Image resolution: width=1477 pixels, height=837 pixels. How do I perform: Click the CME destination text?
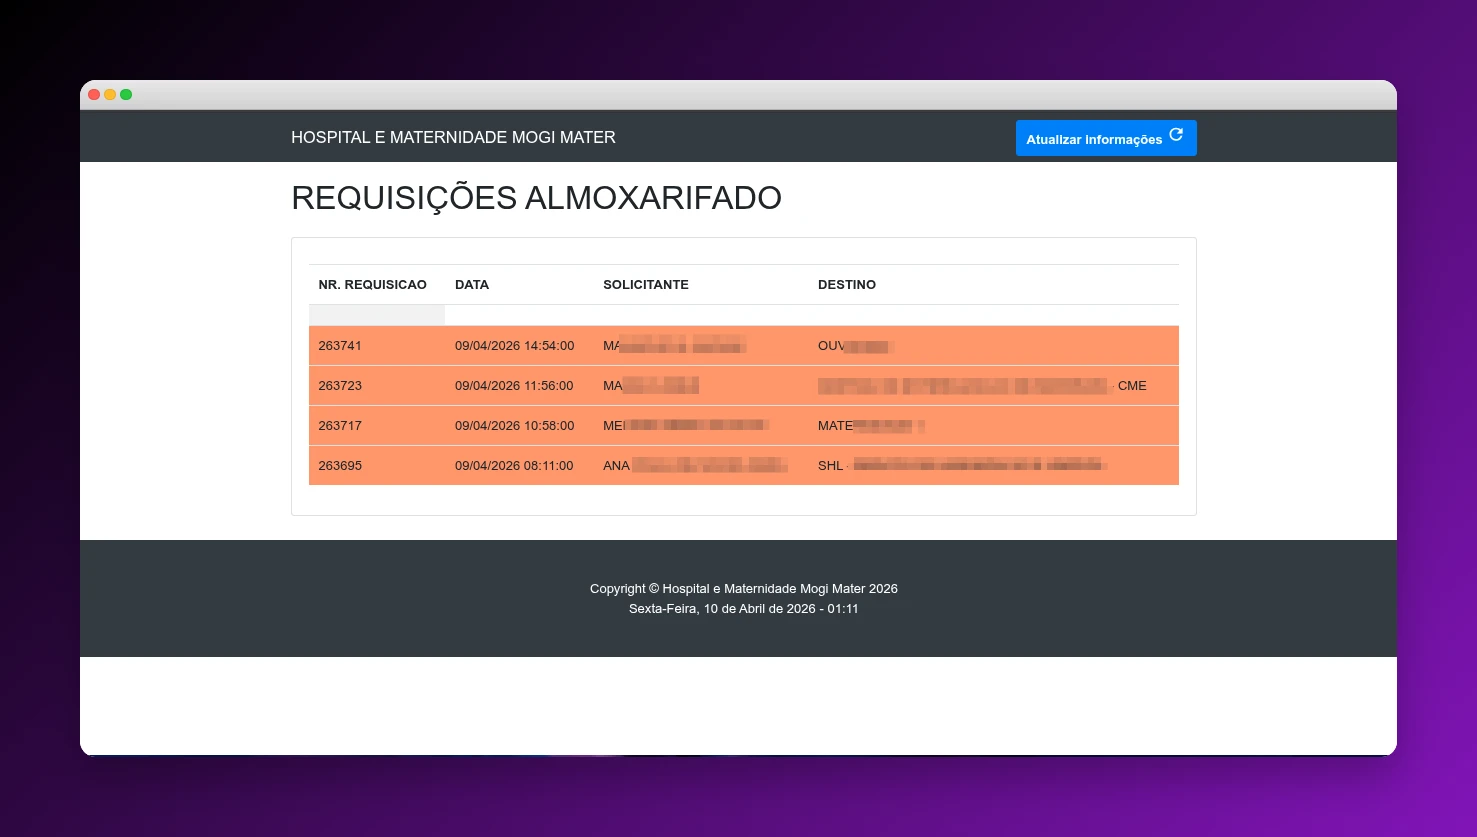[1132, 386]
